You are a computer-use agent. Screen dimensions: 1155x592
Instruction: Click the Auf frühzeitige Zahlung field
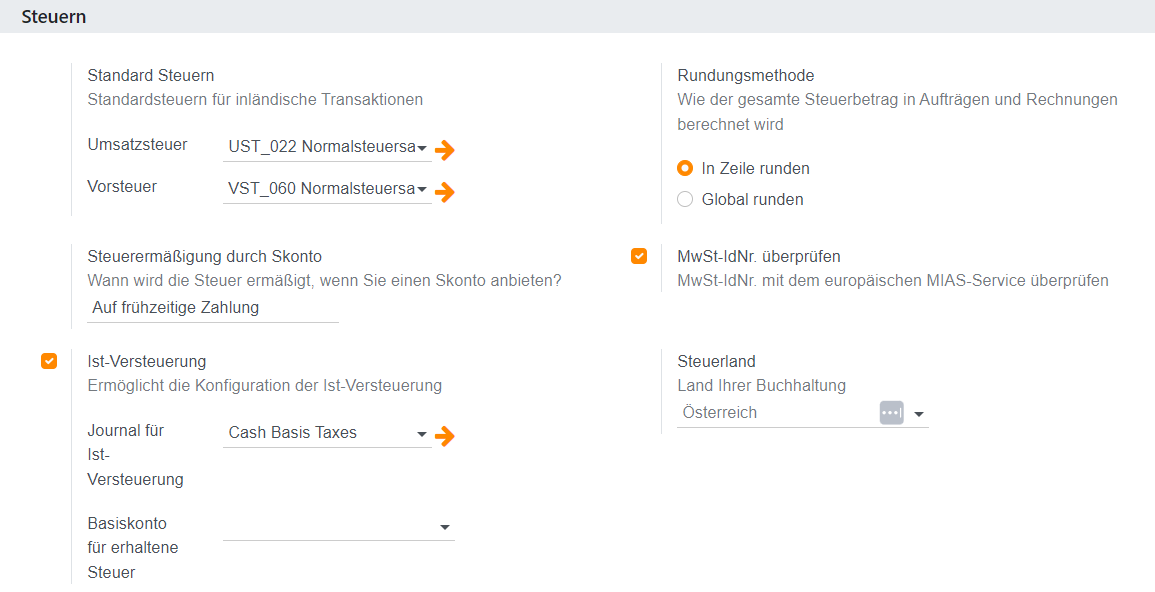[x=212, y=308]
